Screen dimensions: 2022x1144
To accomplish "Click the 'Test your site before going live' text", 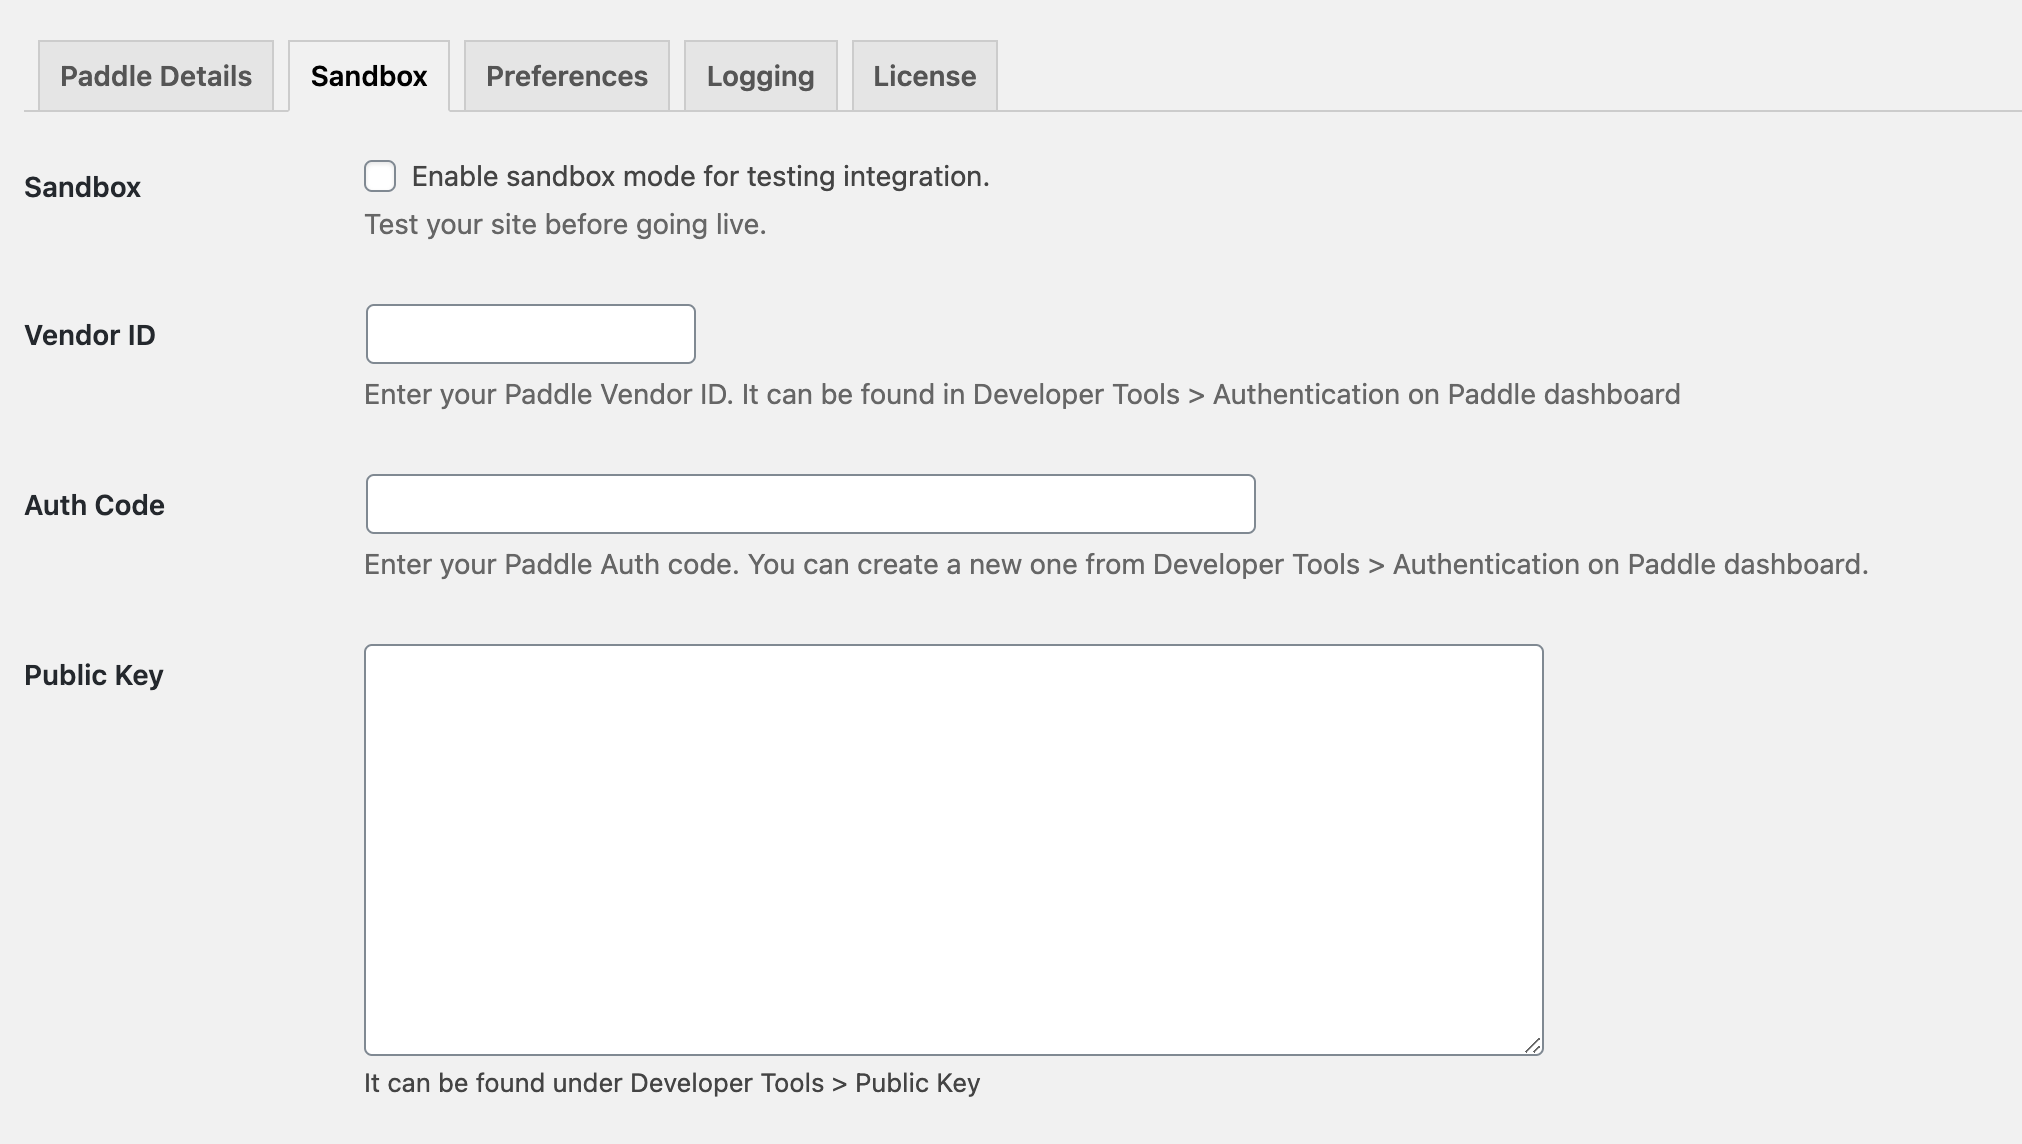I will point(566,224).
